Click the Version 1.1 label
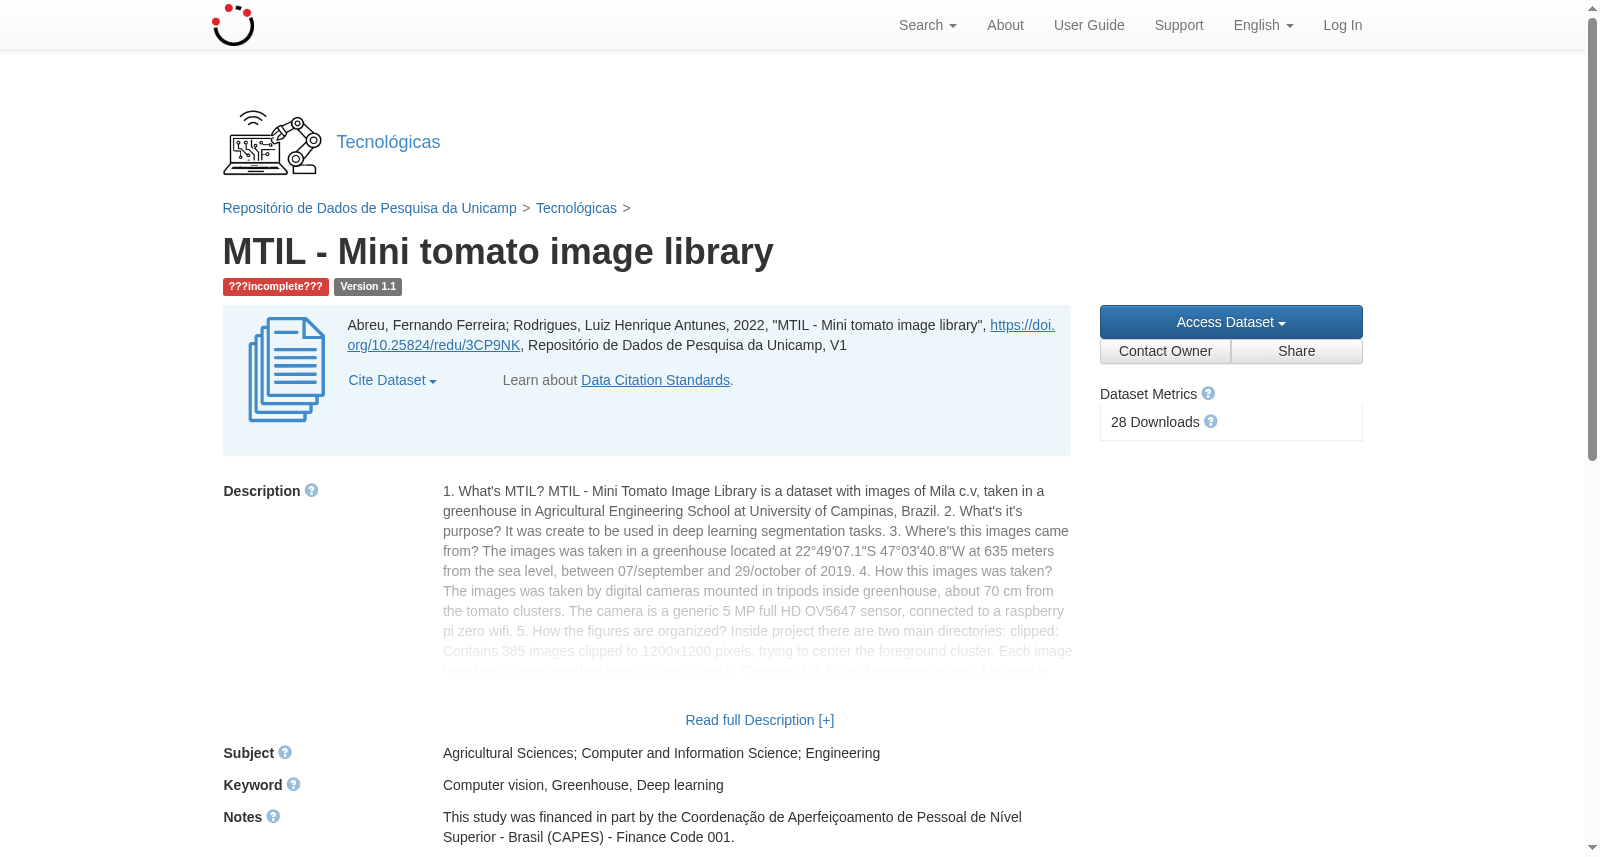1600x857 pixels. (x=368, y=287)
